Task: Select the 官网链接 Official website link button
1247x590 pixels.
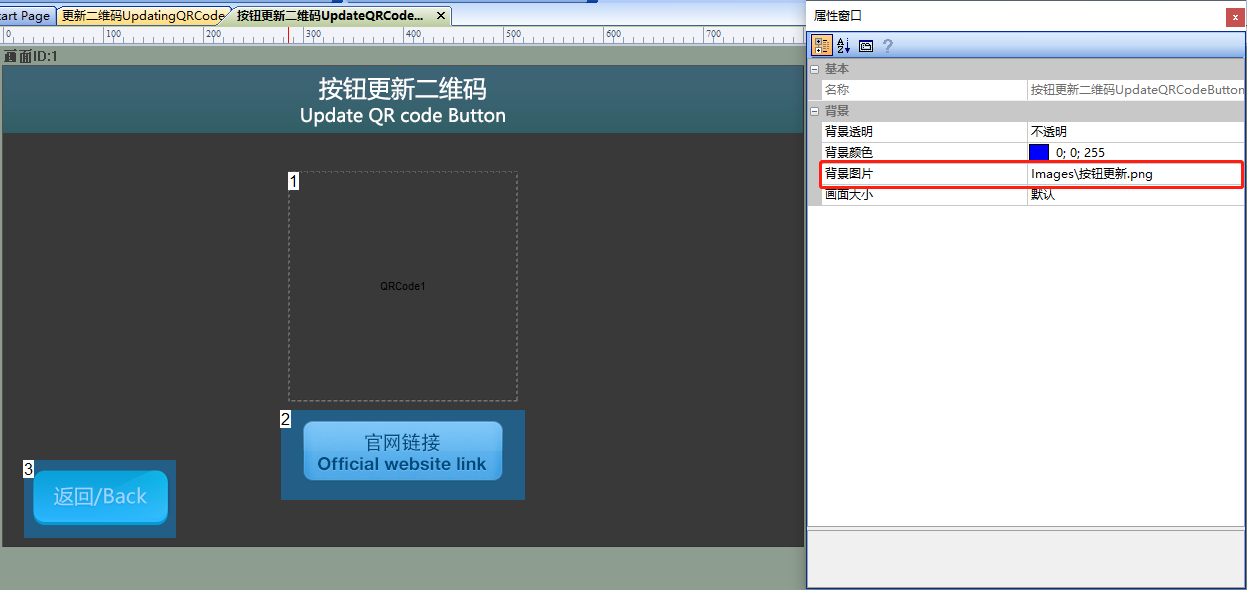Action: coord(403,452)
